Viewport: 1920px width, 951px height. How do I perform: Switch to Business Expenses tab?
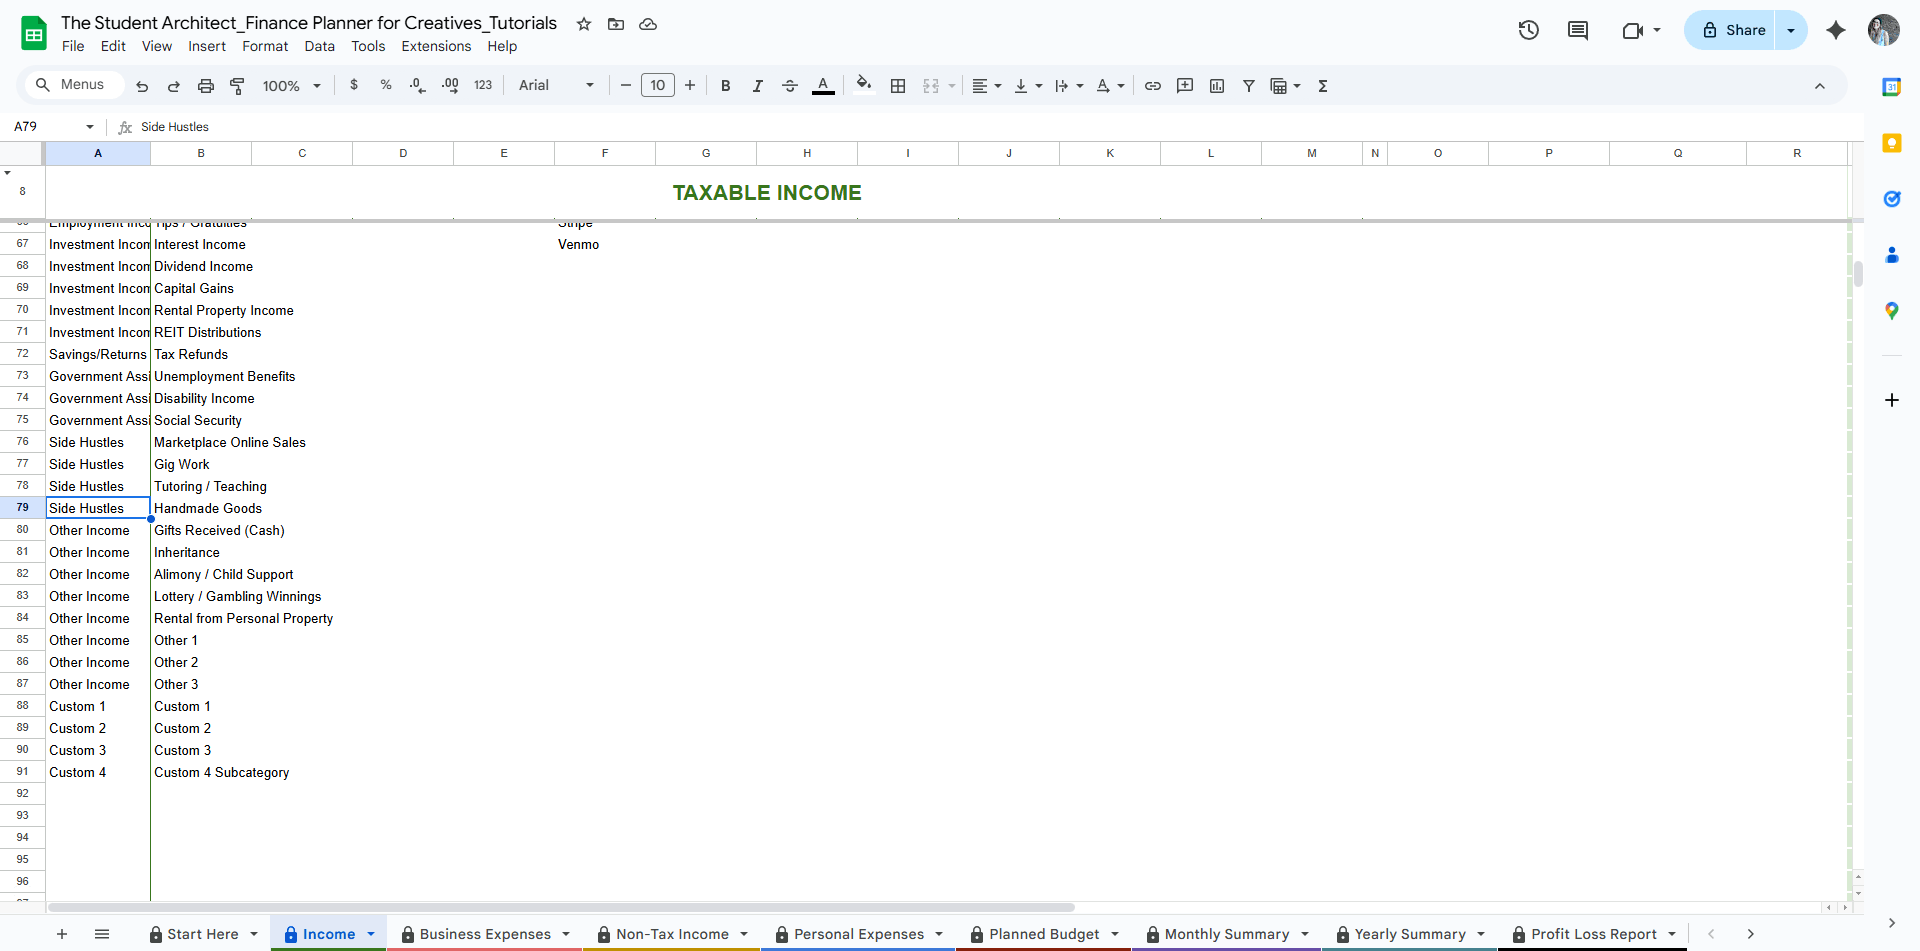tap(485, 934)
